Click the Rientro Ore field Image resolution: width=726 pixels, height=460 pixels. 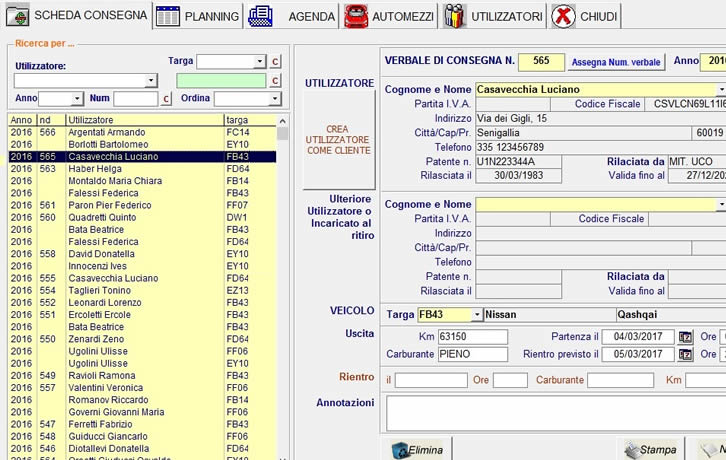pos(510,380)
